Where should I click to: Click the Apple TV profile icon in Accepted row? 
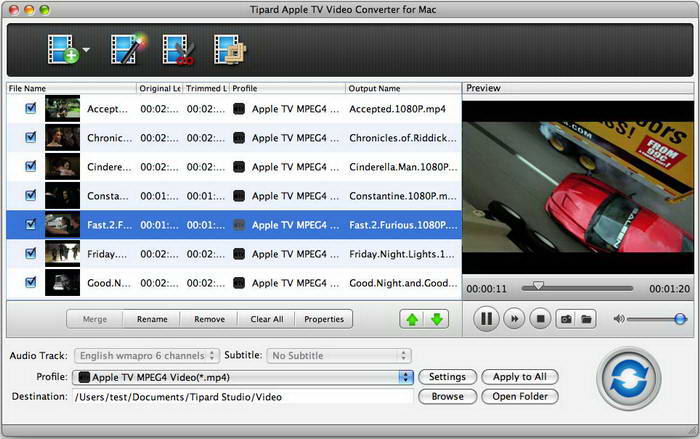(239, 109)
